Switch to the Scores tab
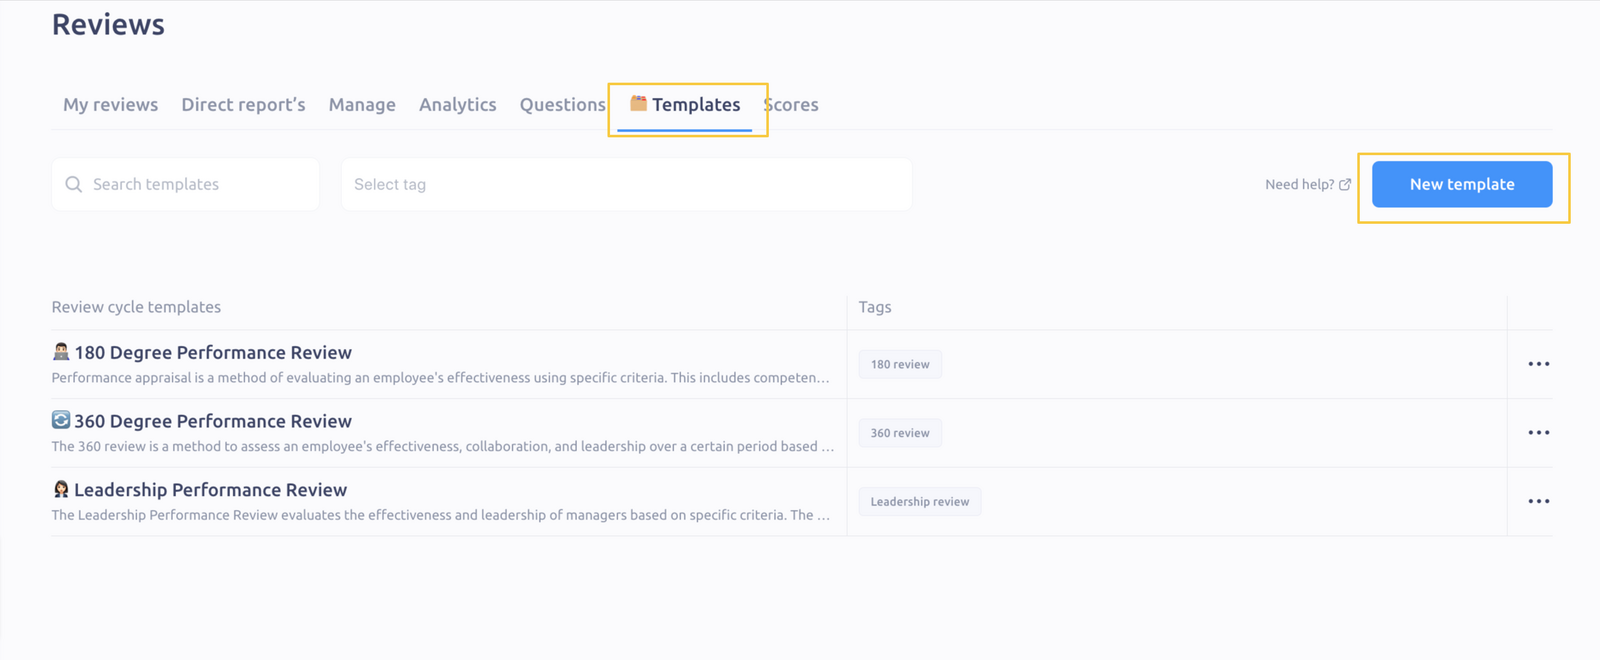The height and width of the screenshot is (660, 1600). (x=791, y=105)
